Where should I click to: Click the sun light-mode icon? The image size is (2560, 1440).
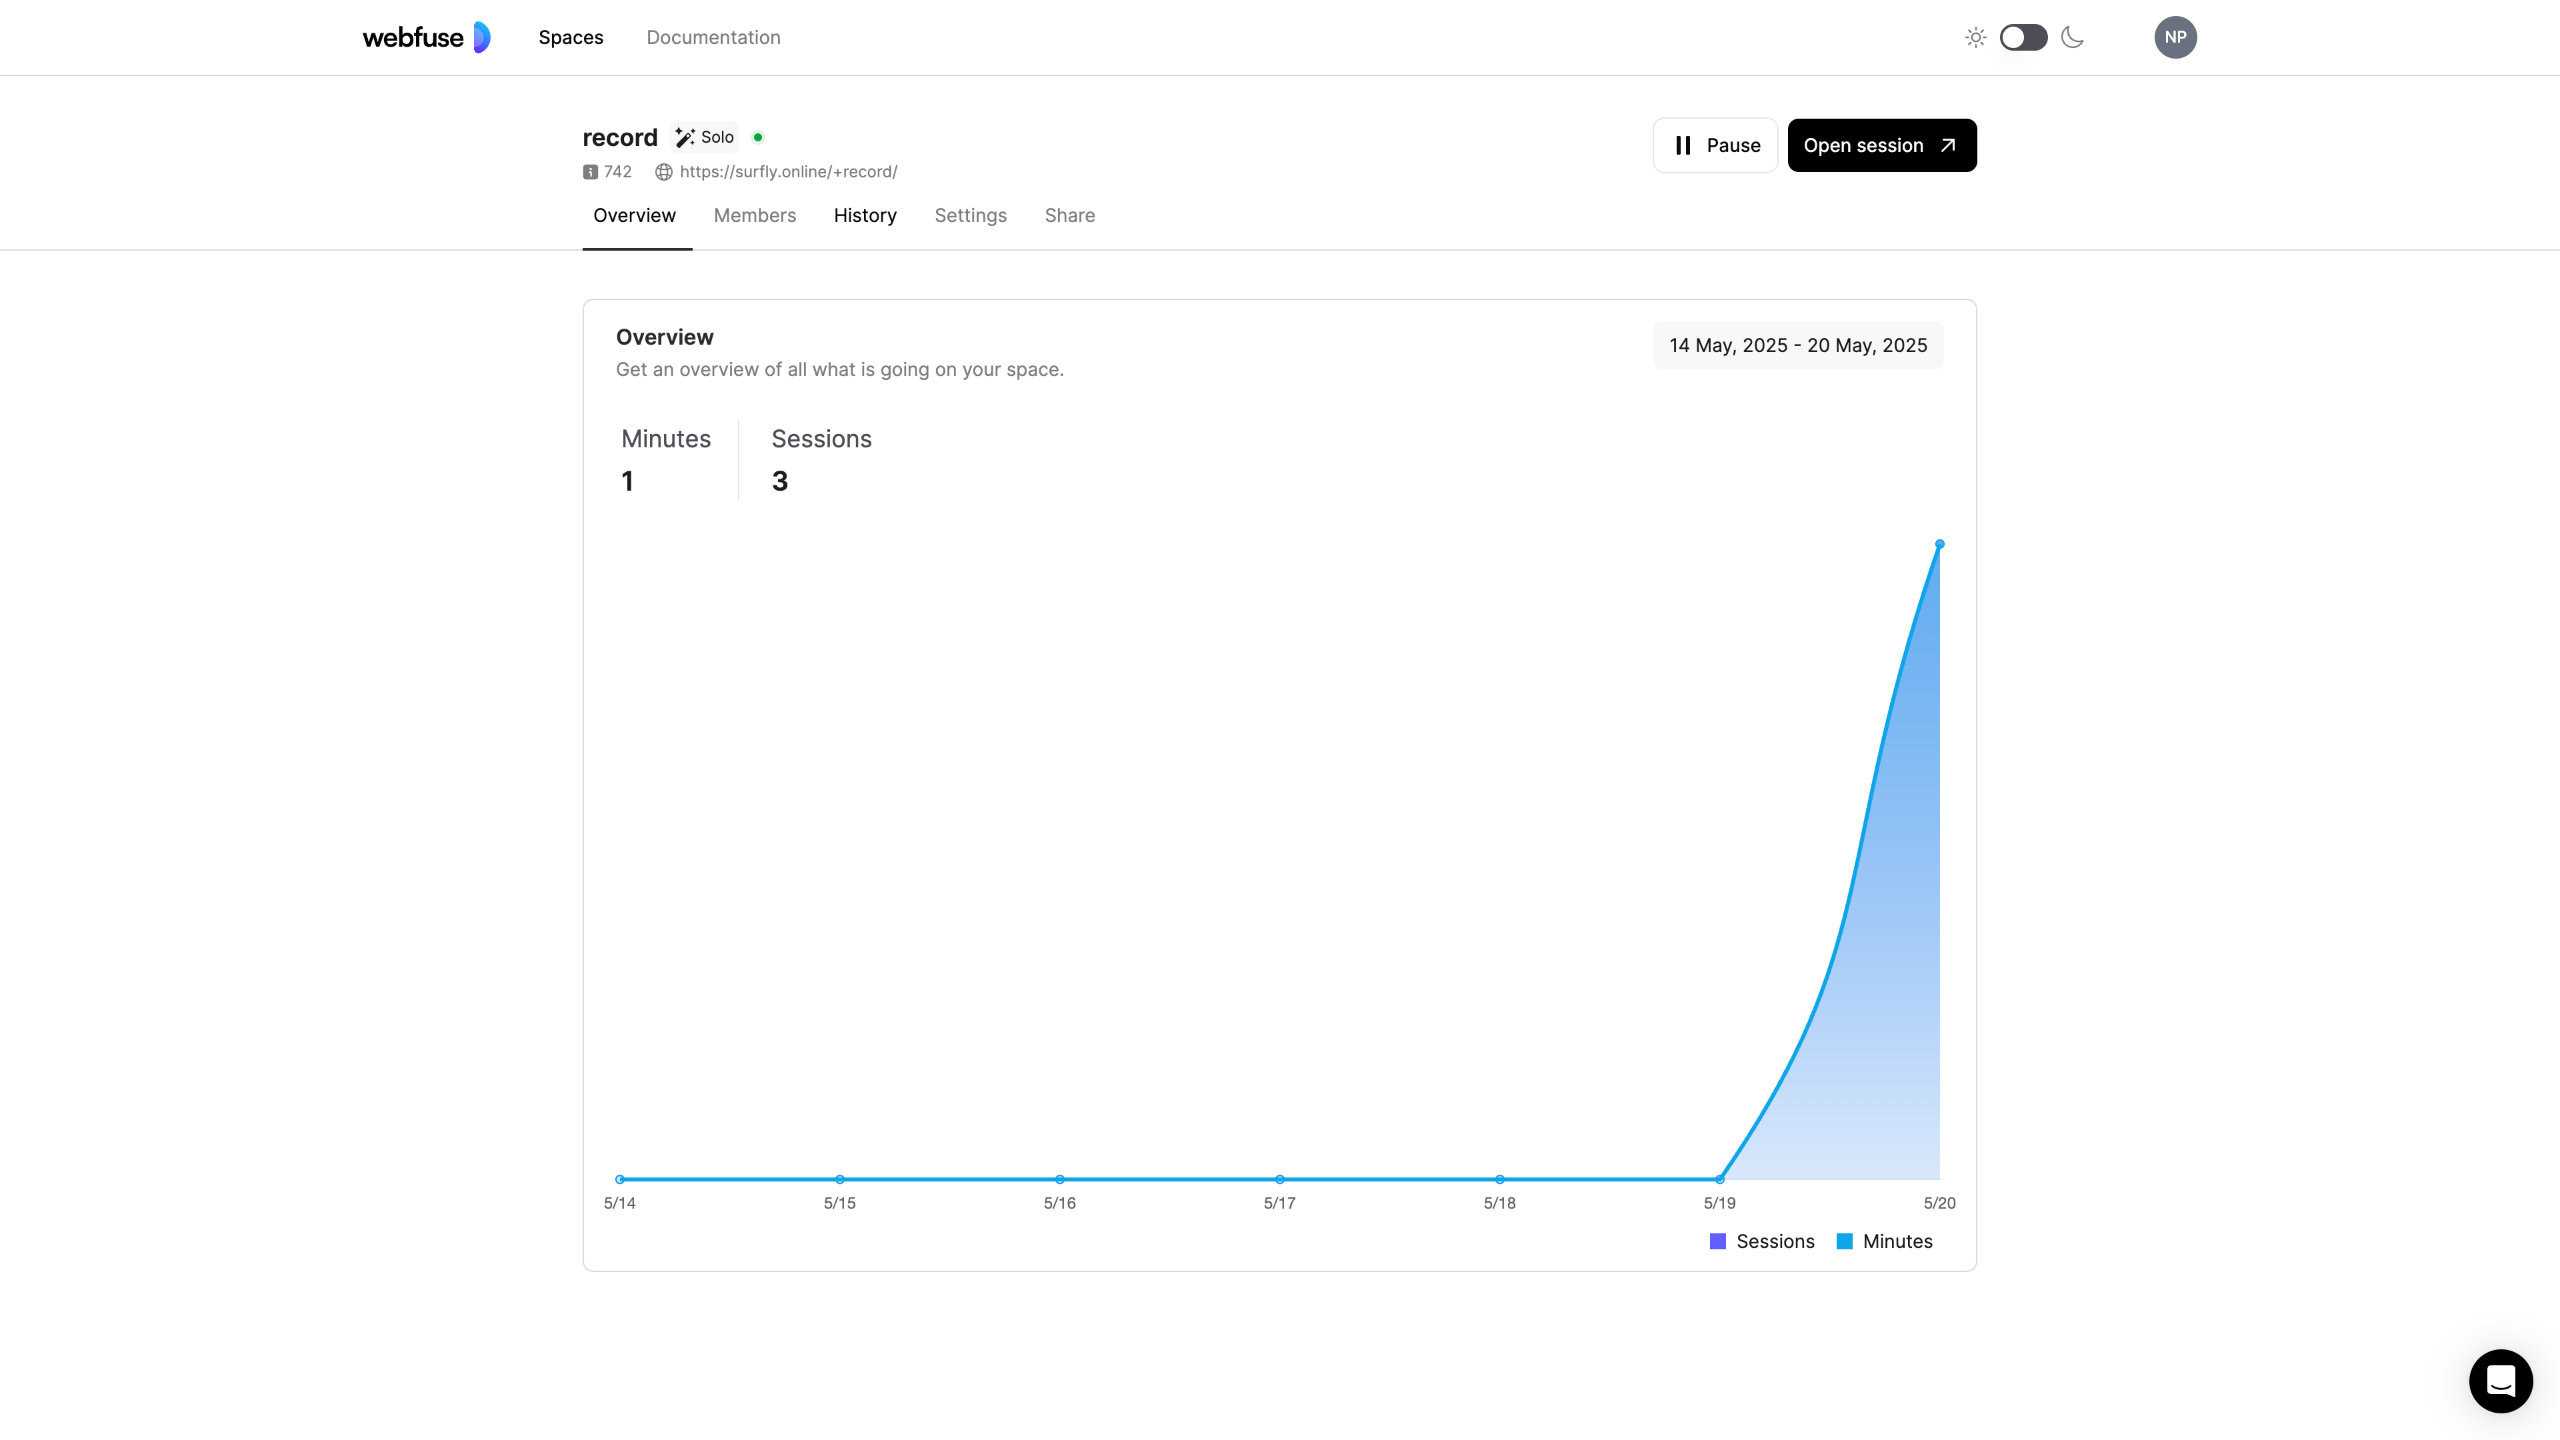point(1975,37)
